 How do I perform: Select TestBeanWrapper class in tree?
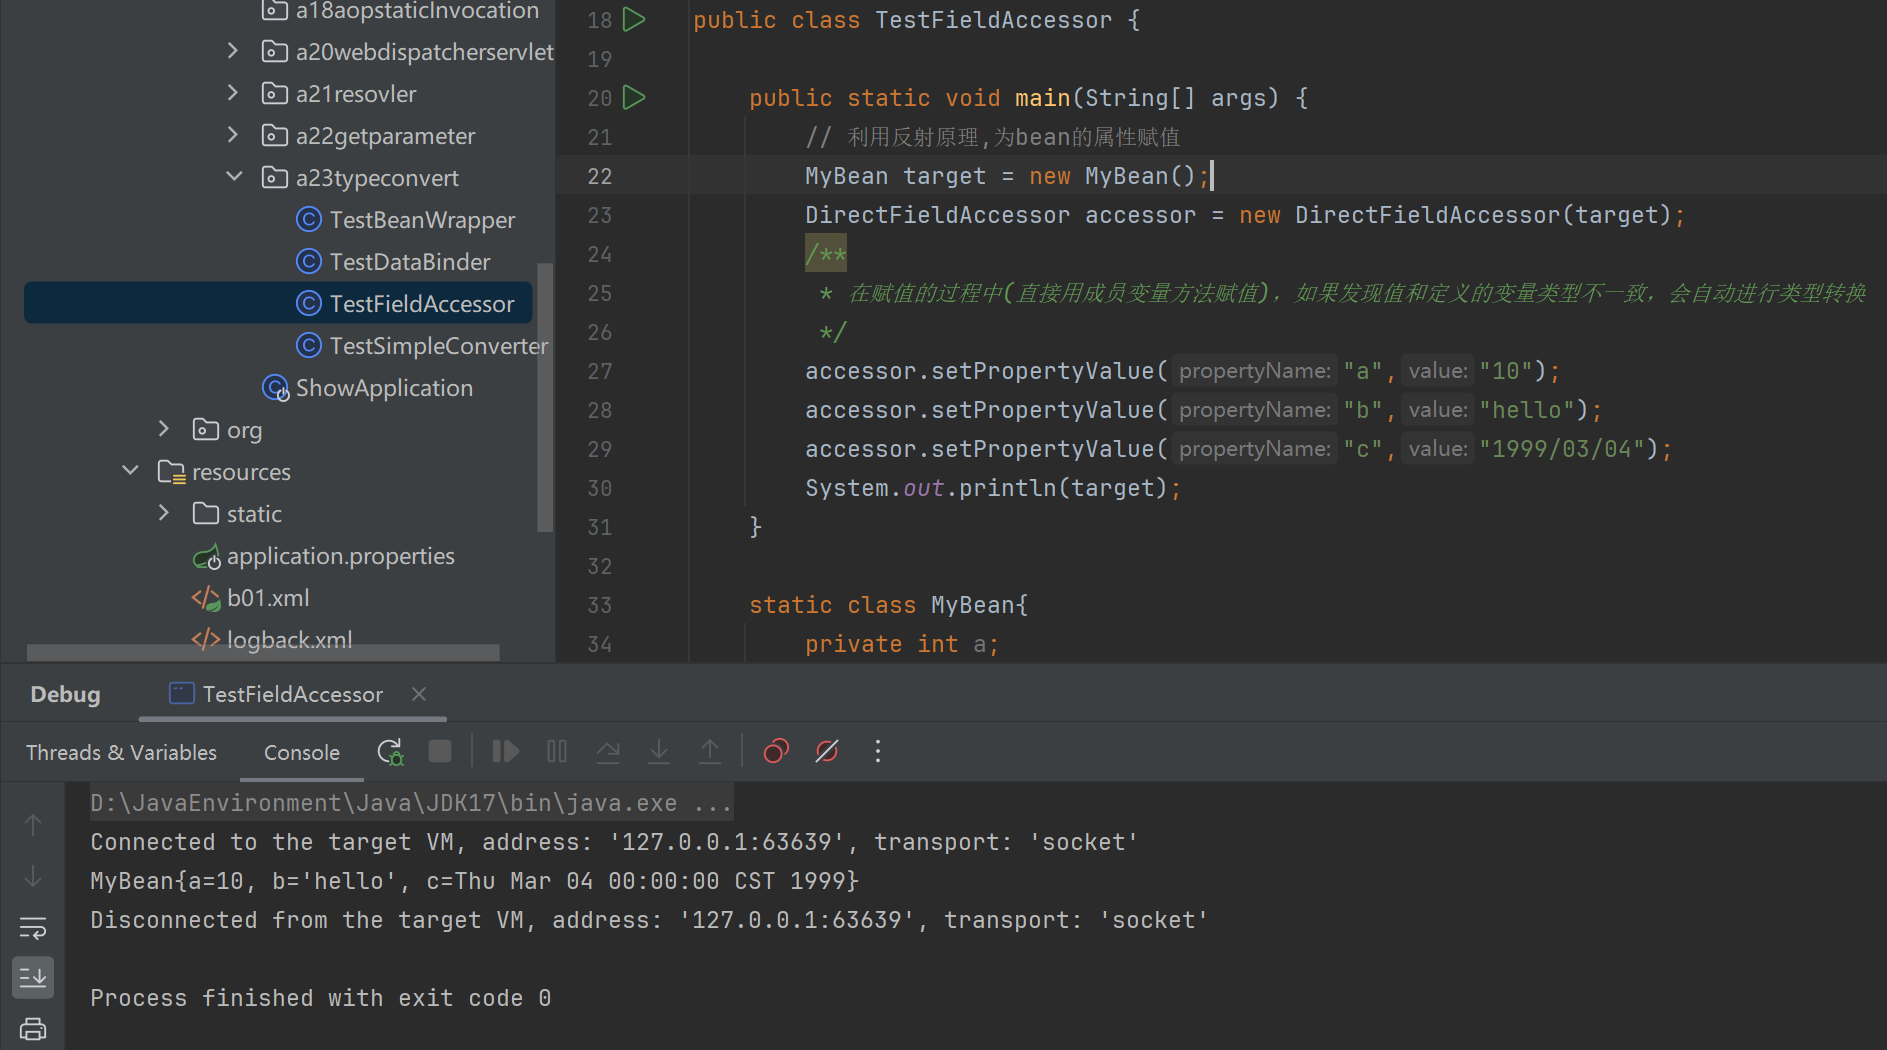pyautogui.click(x=422, y=220)
